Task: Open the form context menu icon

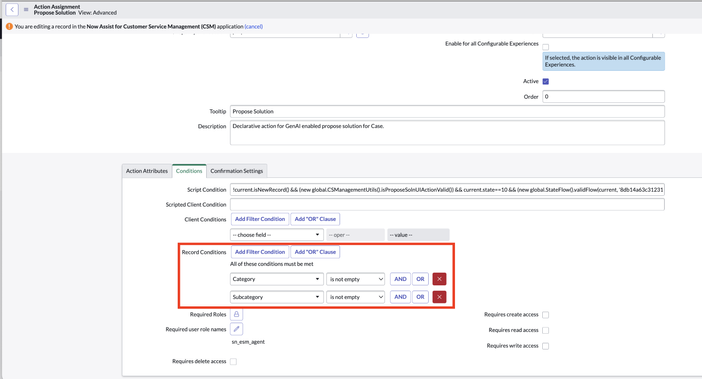Action: pyautogui.click(x=26, y=9)
